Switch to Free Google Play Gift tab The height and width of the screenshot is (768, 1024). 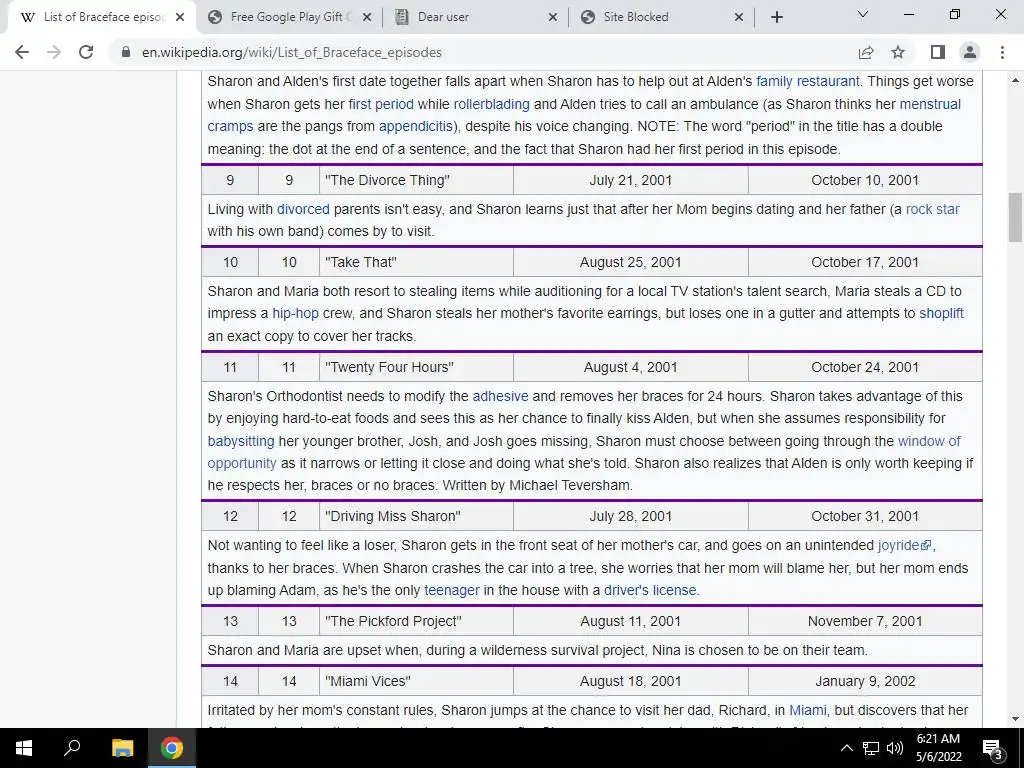287,17
